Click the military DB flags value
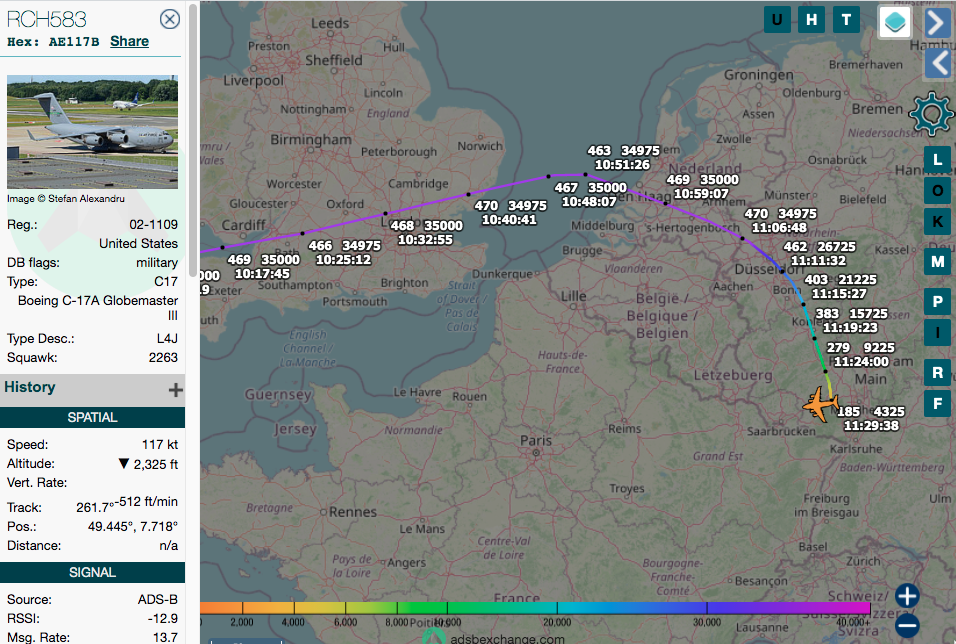Screen dimensions: 956x644 click(x=157, y=263)
